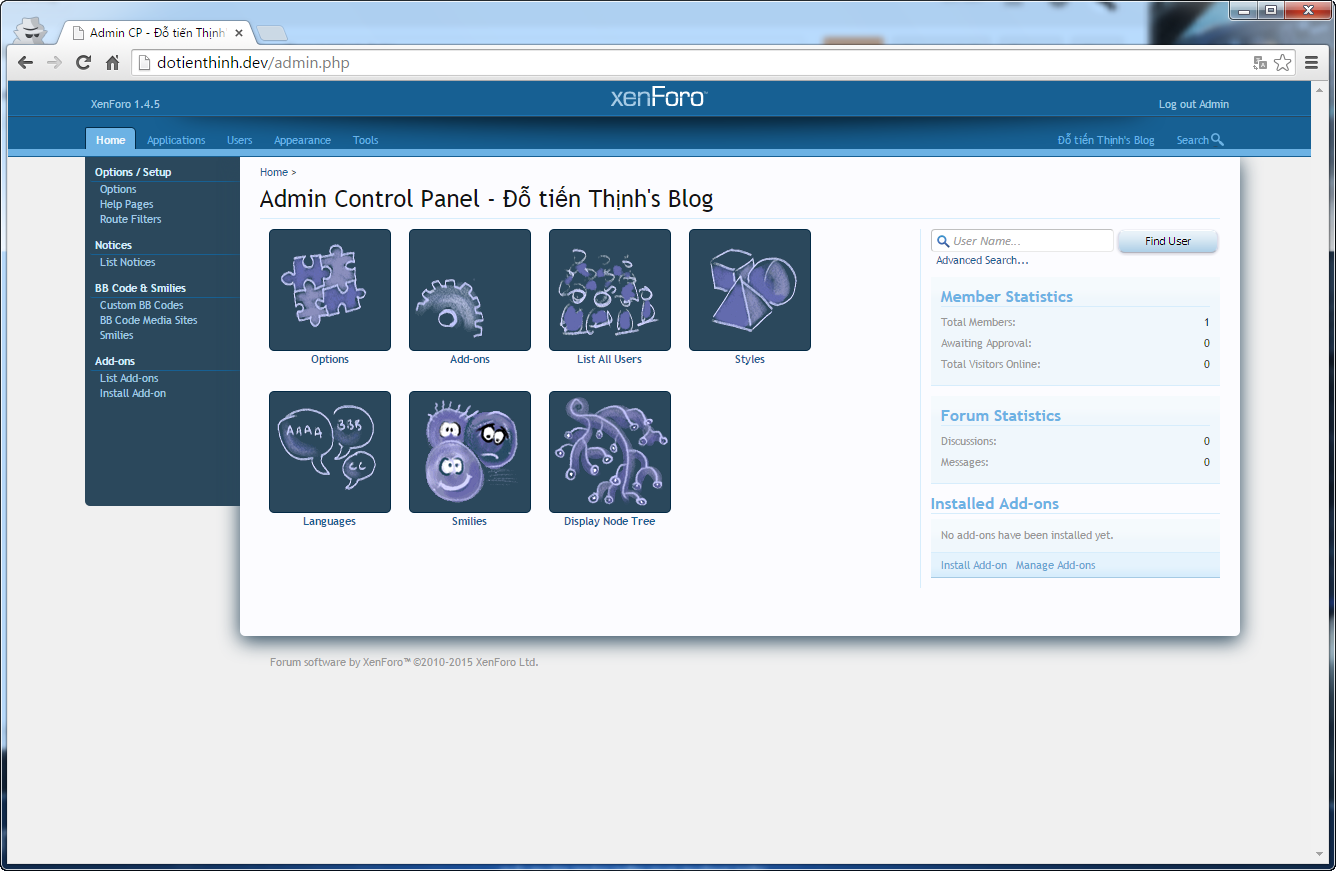Open the Styles shapes icon
This screenshot has width=1336, height=871.
pyautogui.click(x=750, y=290)
